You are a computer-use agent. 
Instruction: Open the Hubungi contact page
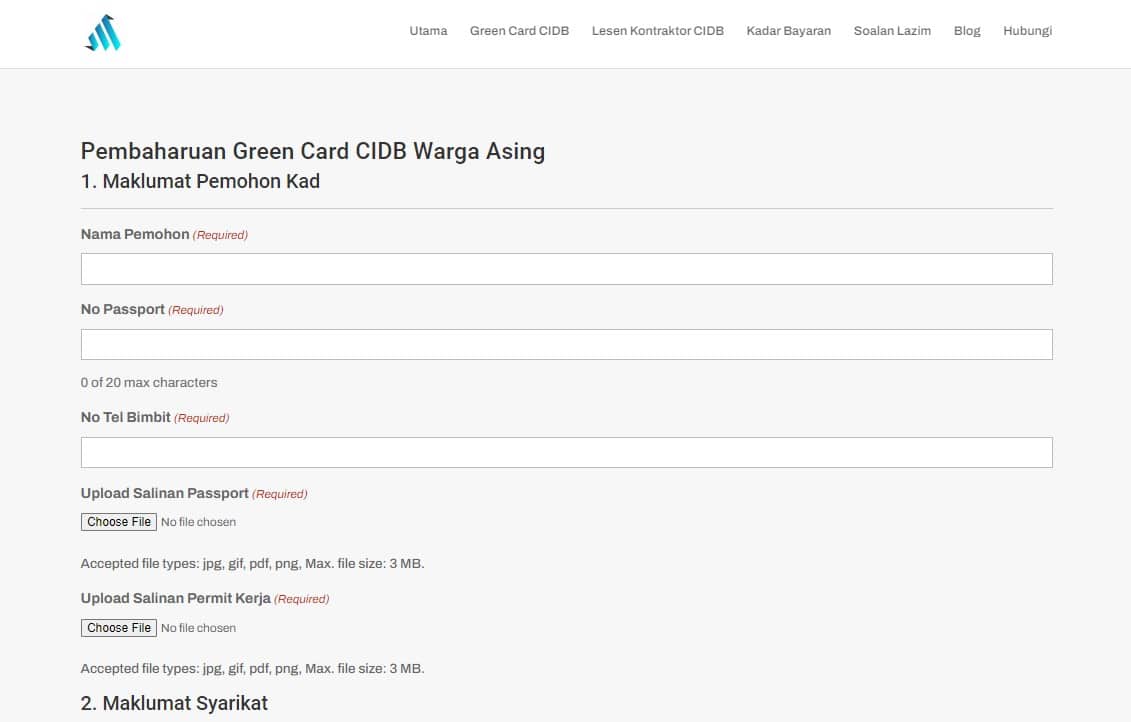(1027, 31)
